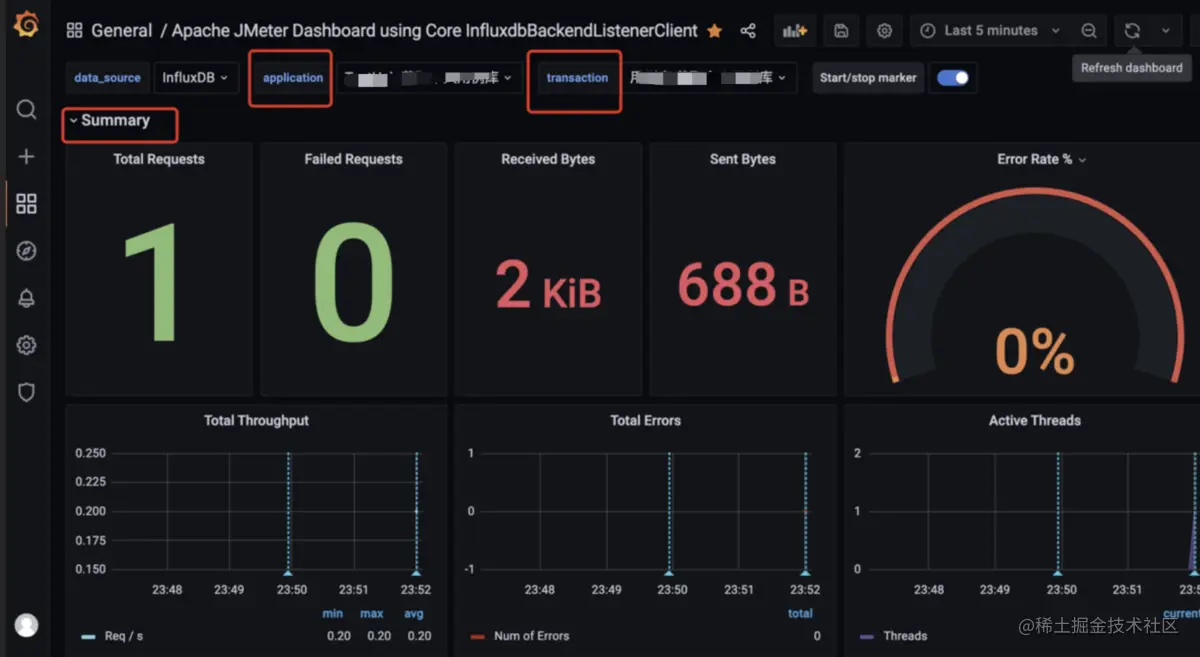The width and height of the screenshot is (1200, 657).
Task: Click the dashboard grid icon before General
Action: [x=75, y=31]
